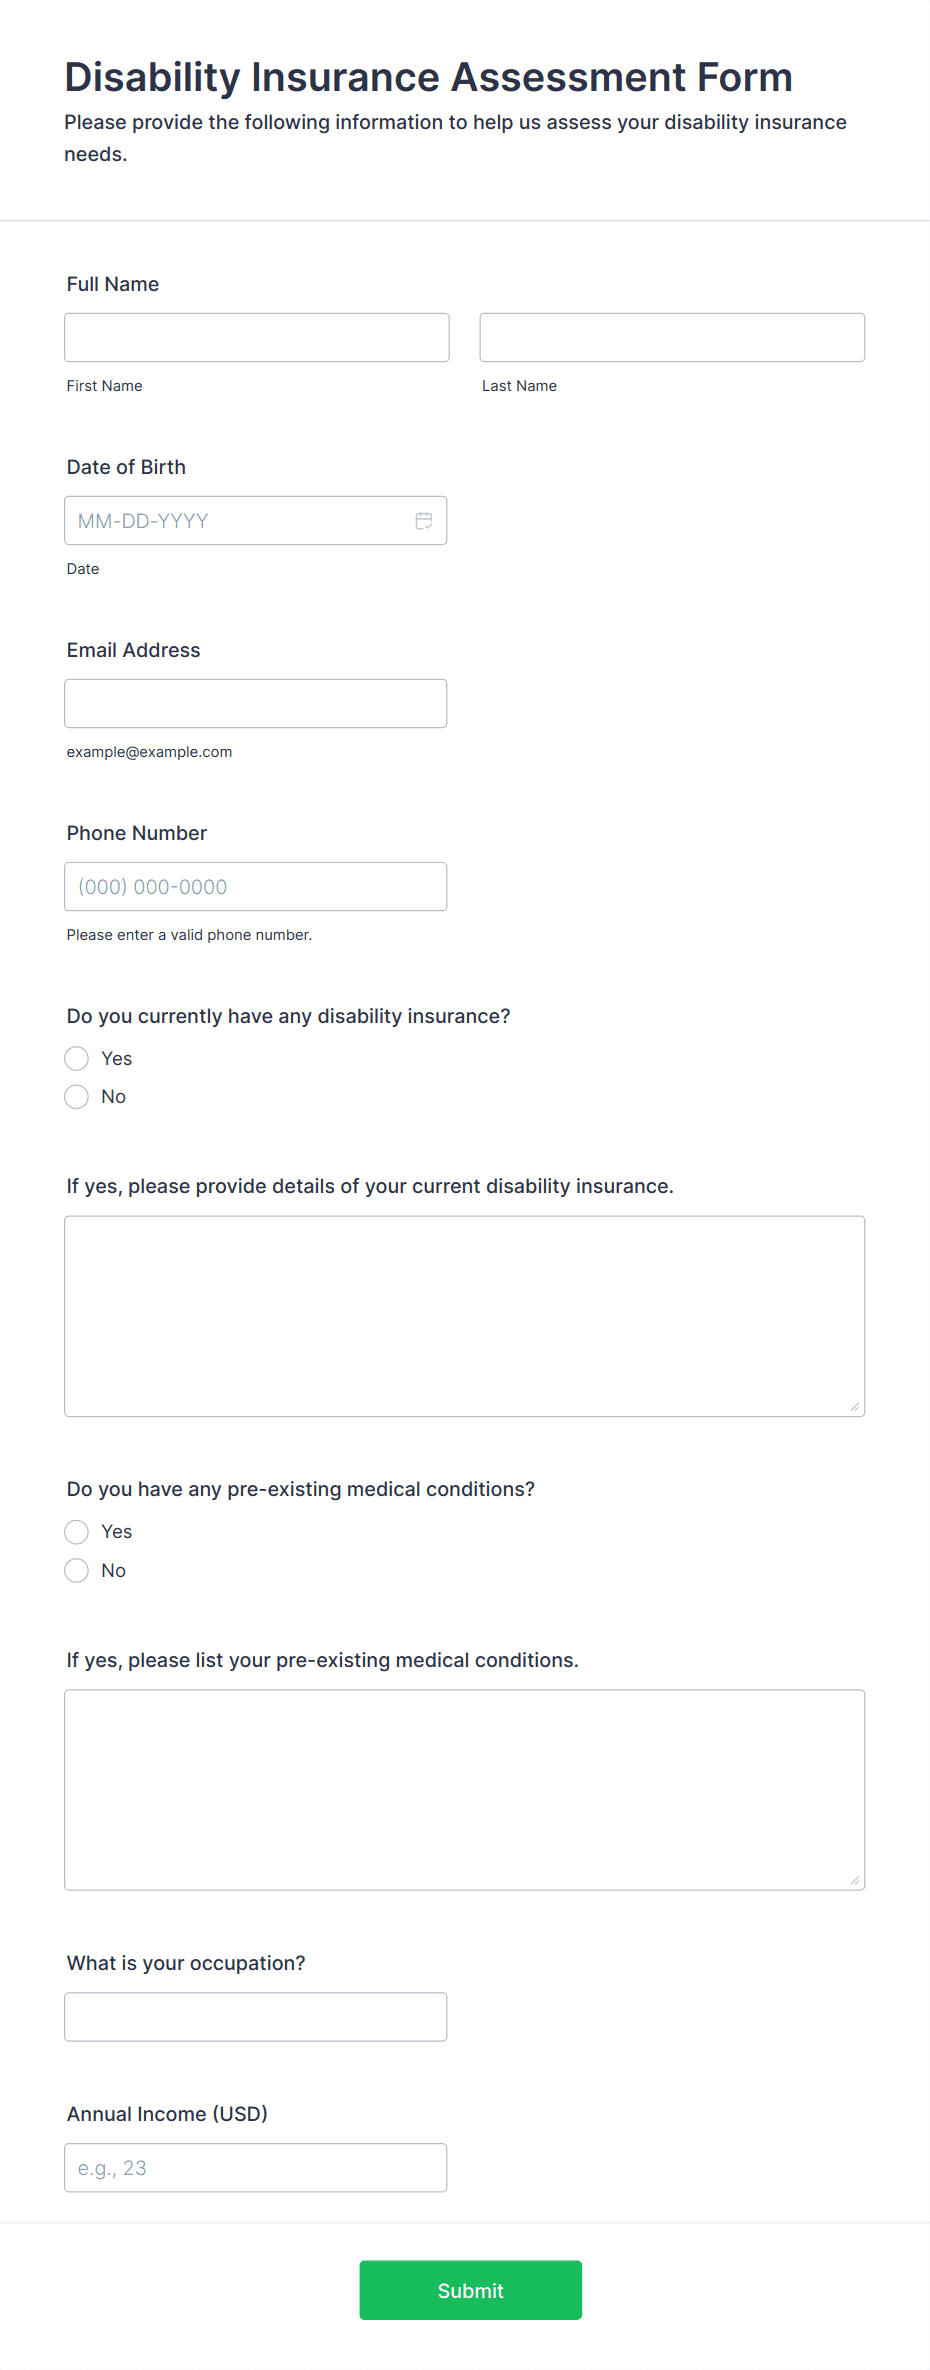This screenshot has height=2370, width=930.
Task: Submit the disability insurance form
Action: click(471, 2290)
